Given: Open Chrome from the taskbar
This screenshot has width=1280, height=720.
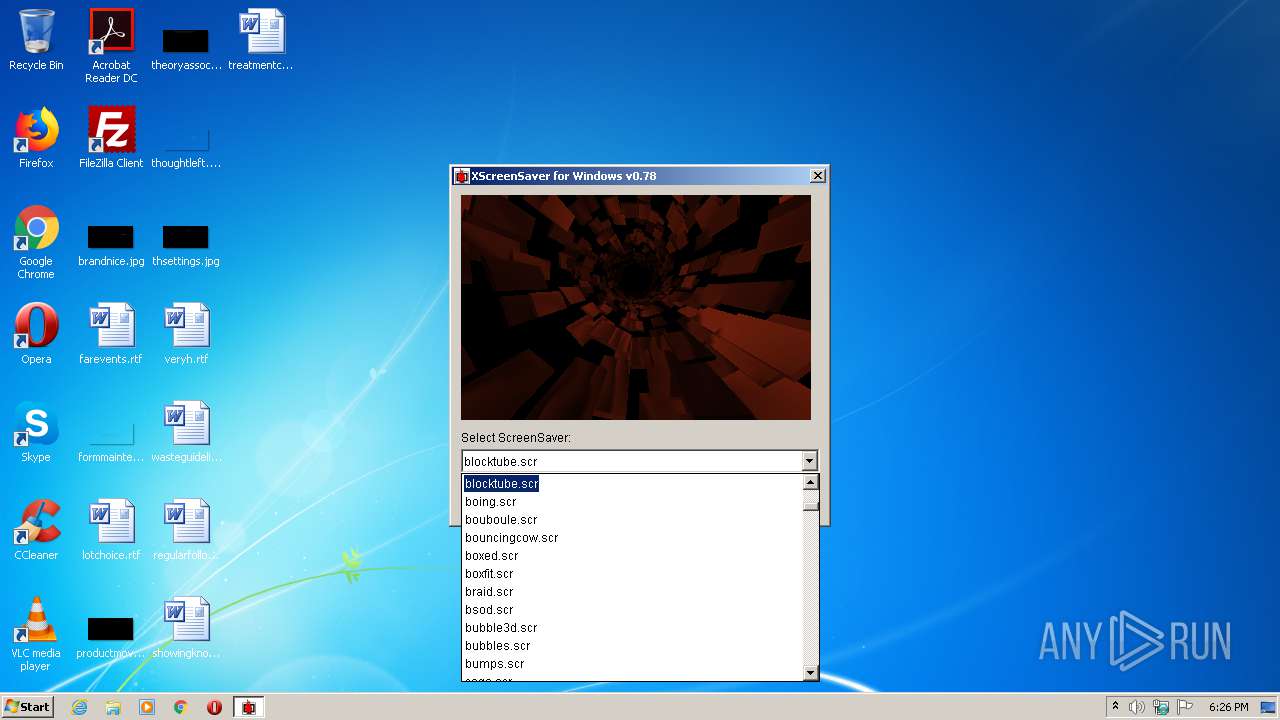Looking at the screenshot, I should [x=181, y=707].
